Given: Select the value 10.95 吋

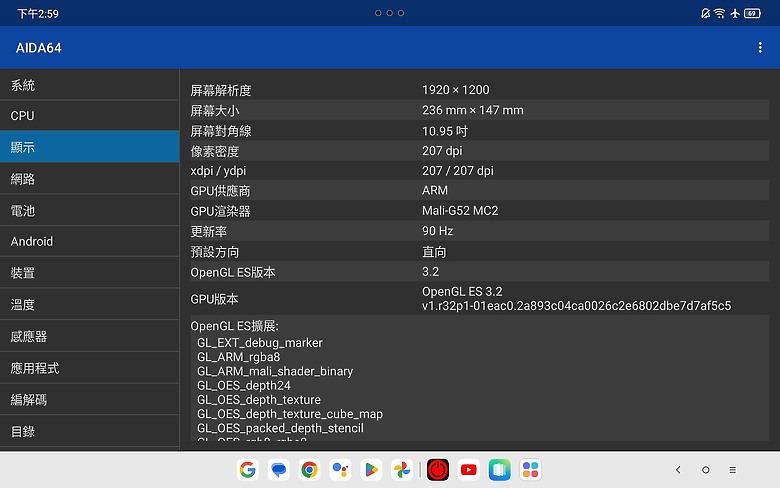Looking at the screenshot, I should coord(445,131).
